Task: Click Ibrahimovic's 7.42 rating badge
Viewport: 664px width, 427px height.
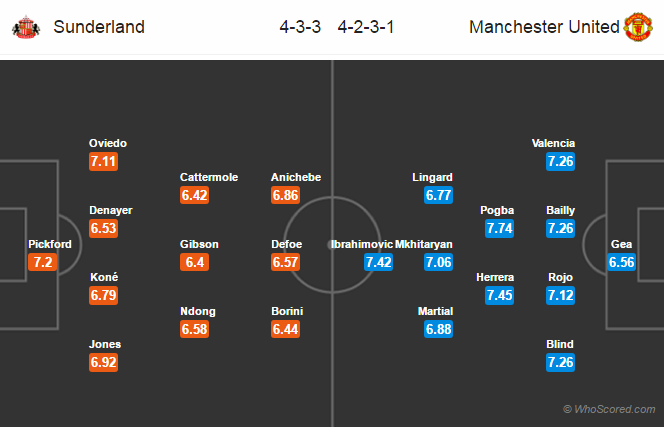Action: pos(379,262)
